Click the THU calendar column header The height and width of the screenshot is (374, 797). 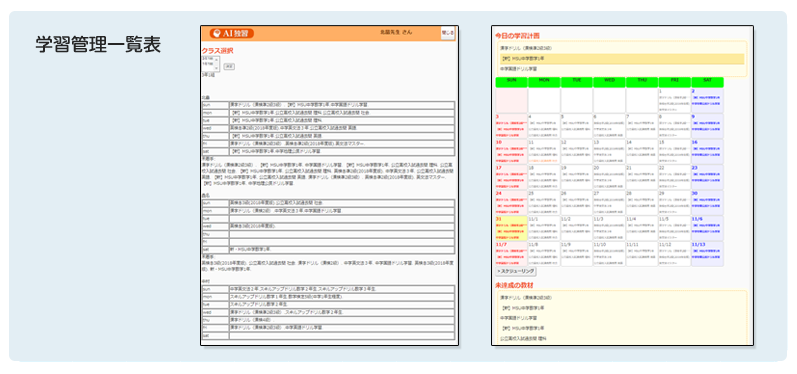642,82
